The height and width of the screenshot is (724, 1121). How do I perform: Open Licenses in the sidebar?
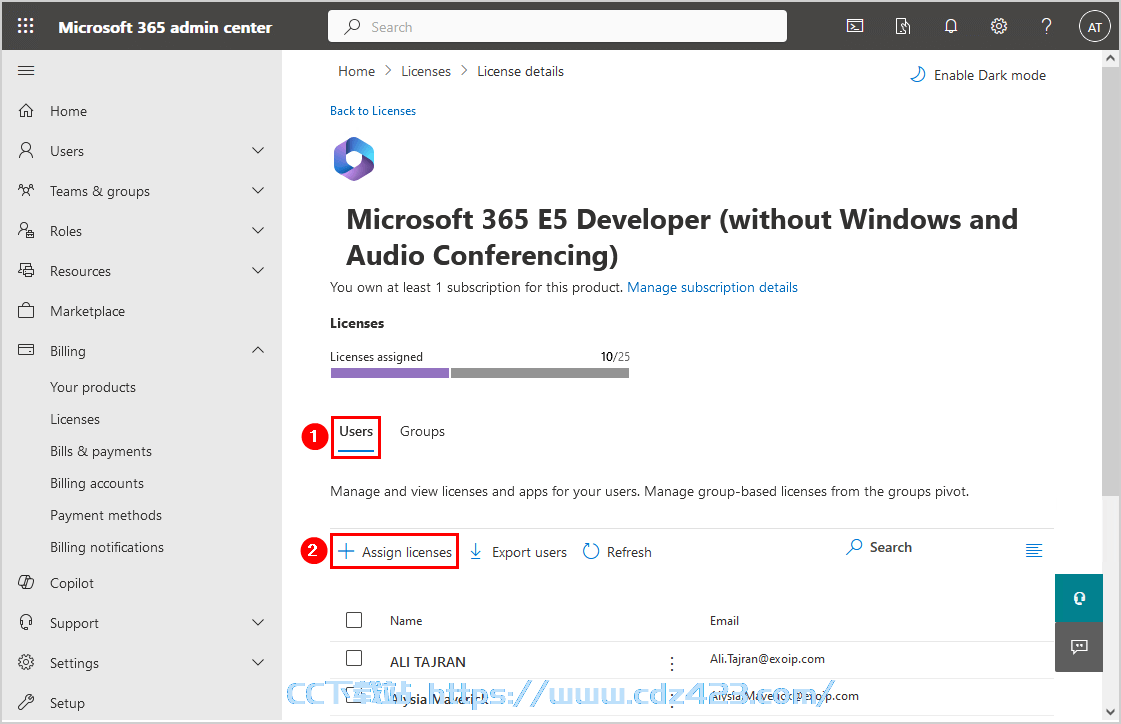pos(75,420)
